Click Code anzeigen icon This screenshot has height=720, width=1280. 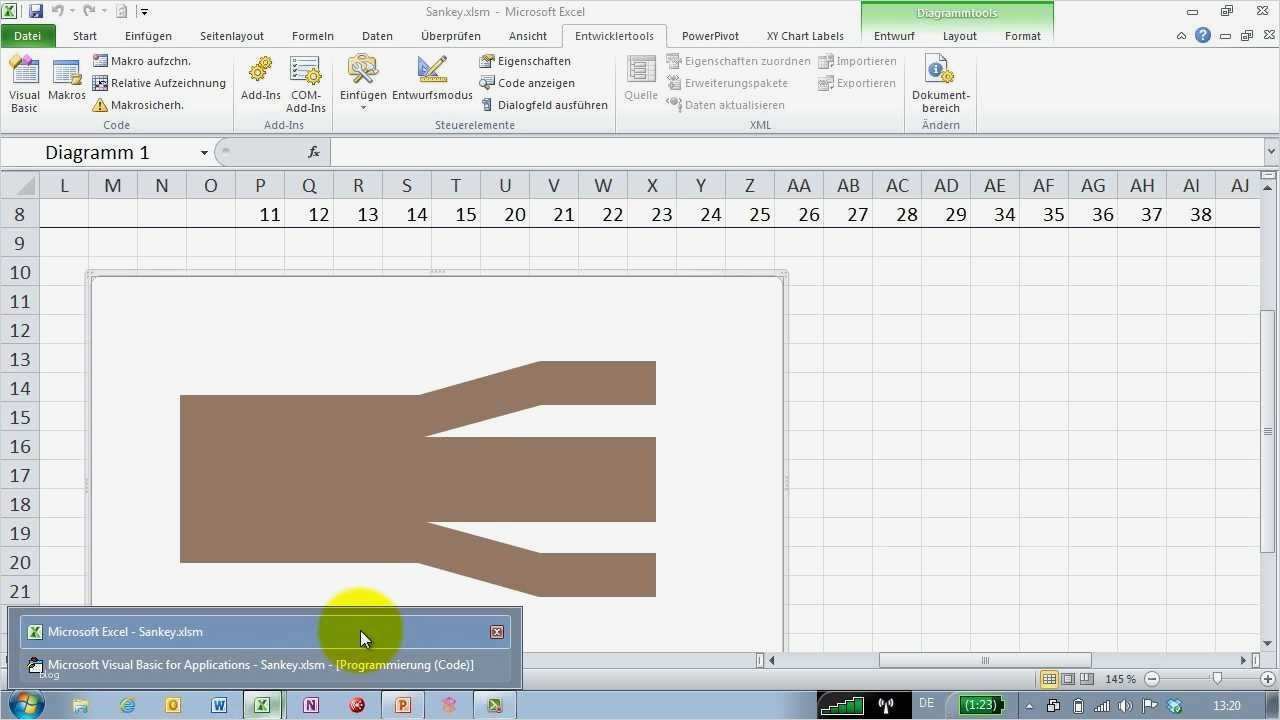pyautogui.click(x=527, y=83)
